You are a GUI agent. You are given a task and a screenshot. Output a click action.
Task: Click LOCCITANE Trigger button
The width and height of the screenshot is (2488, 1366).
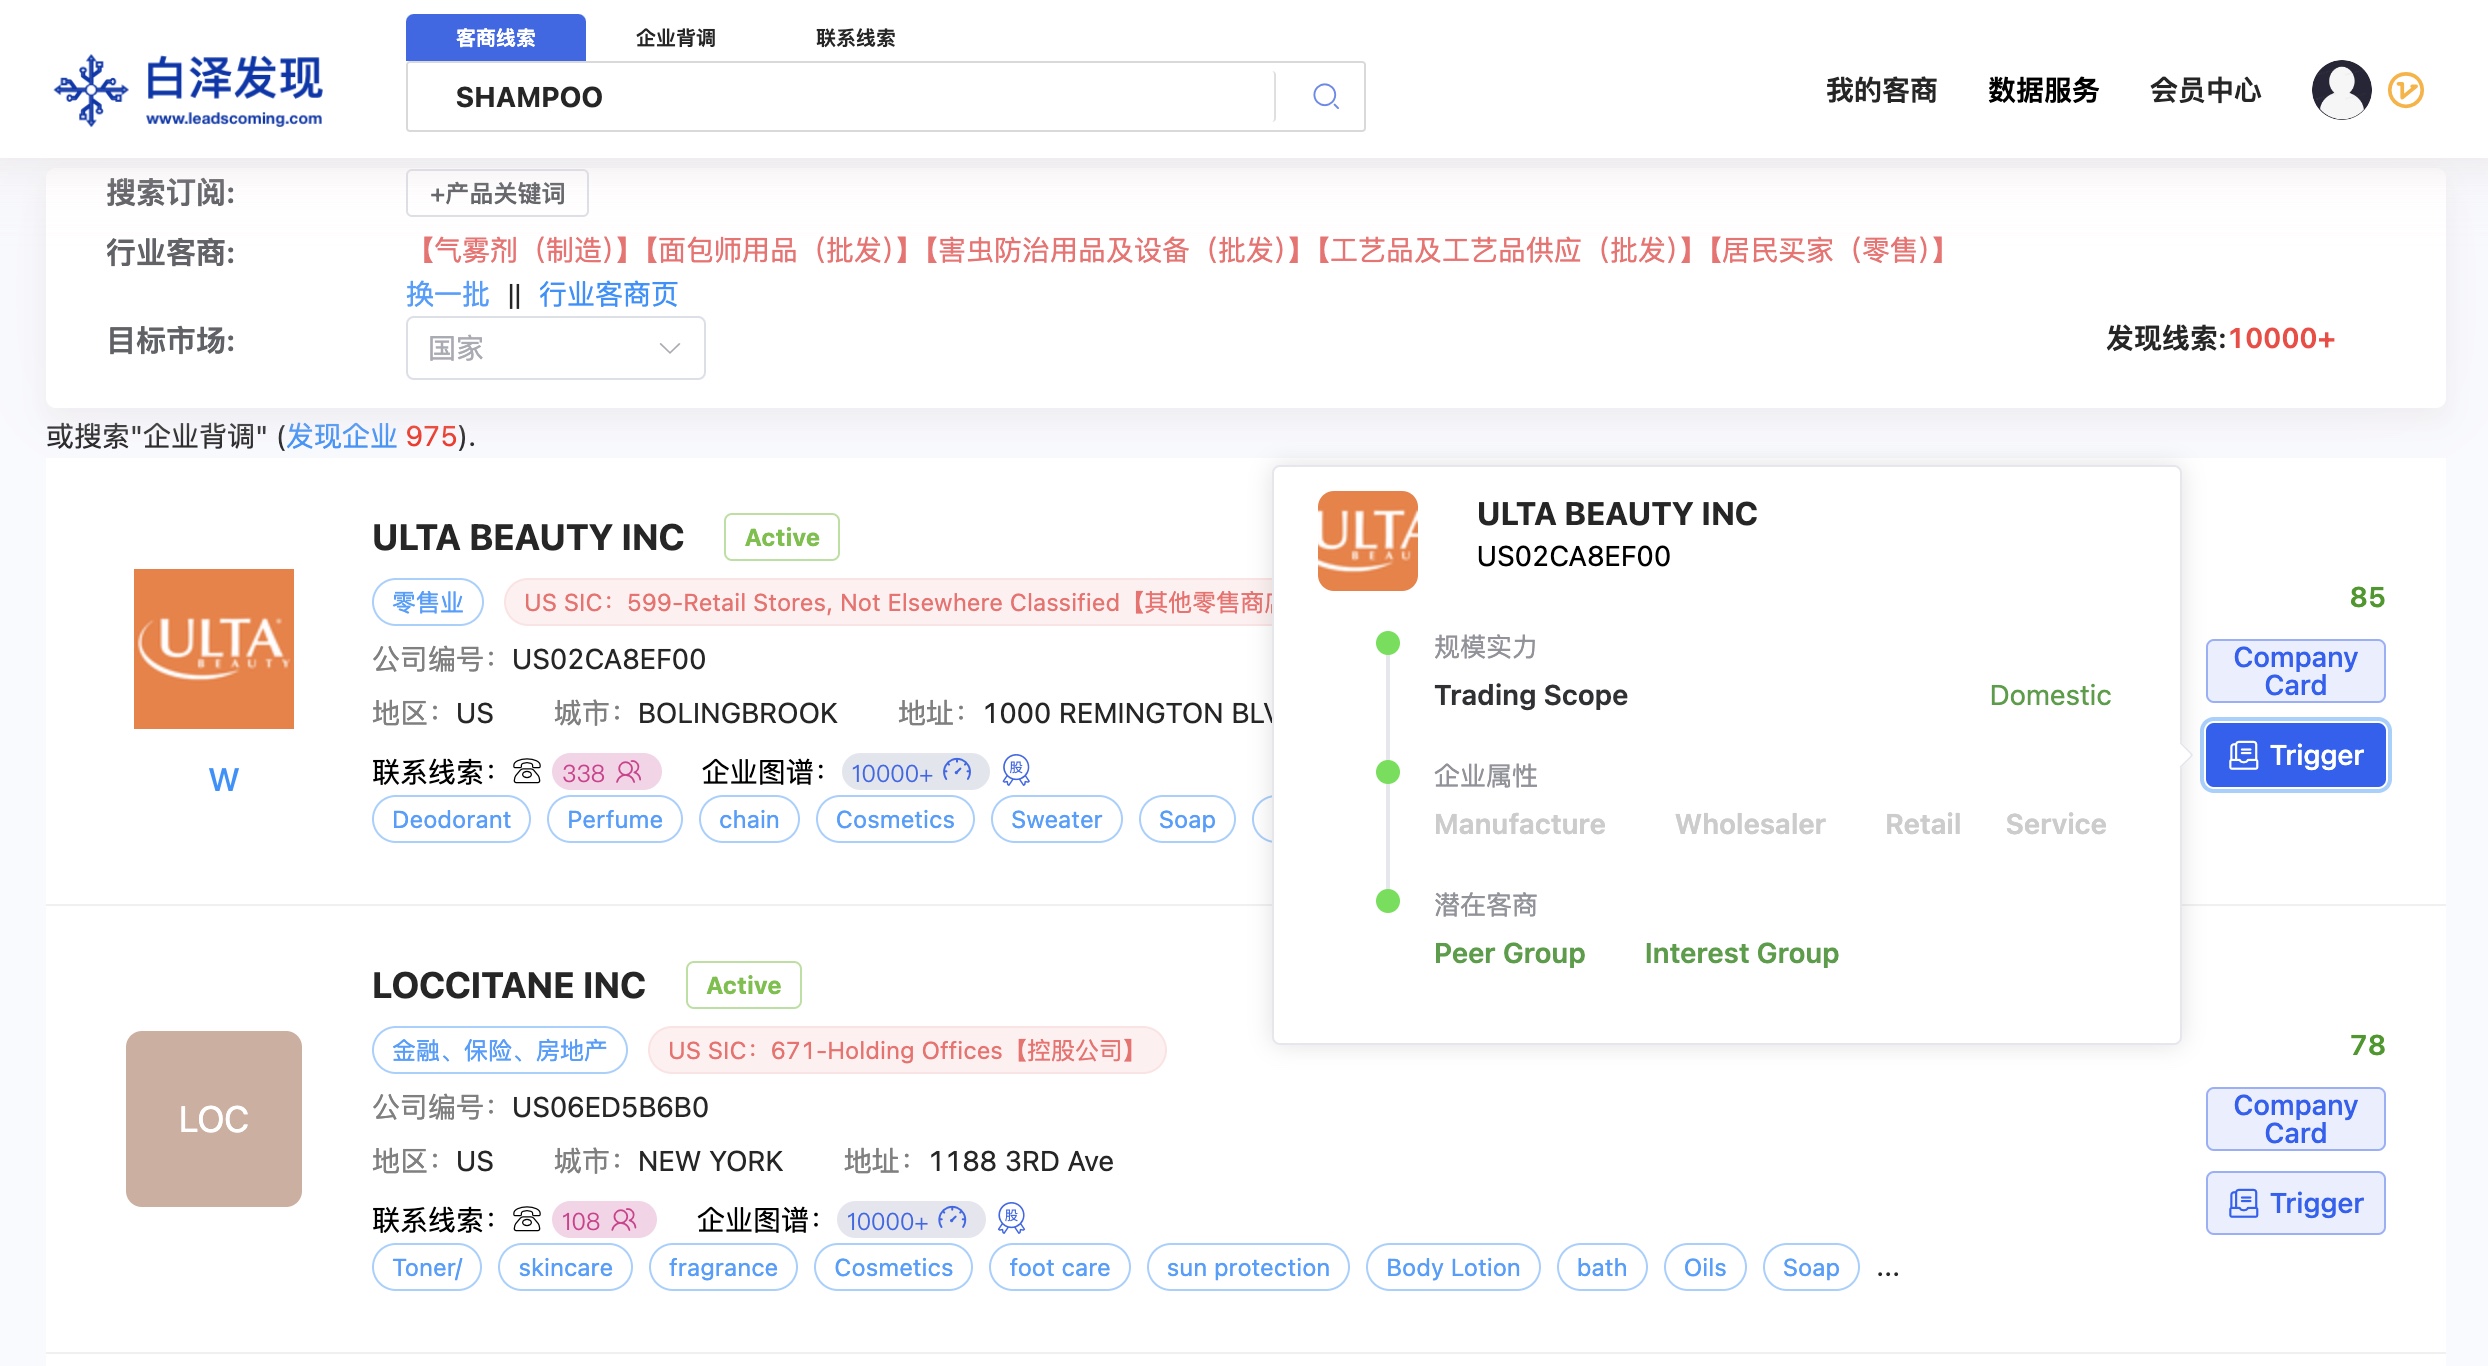coord(2295,1203)
